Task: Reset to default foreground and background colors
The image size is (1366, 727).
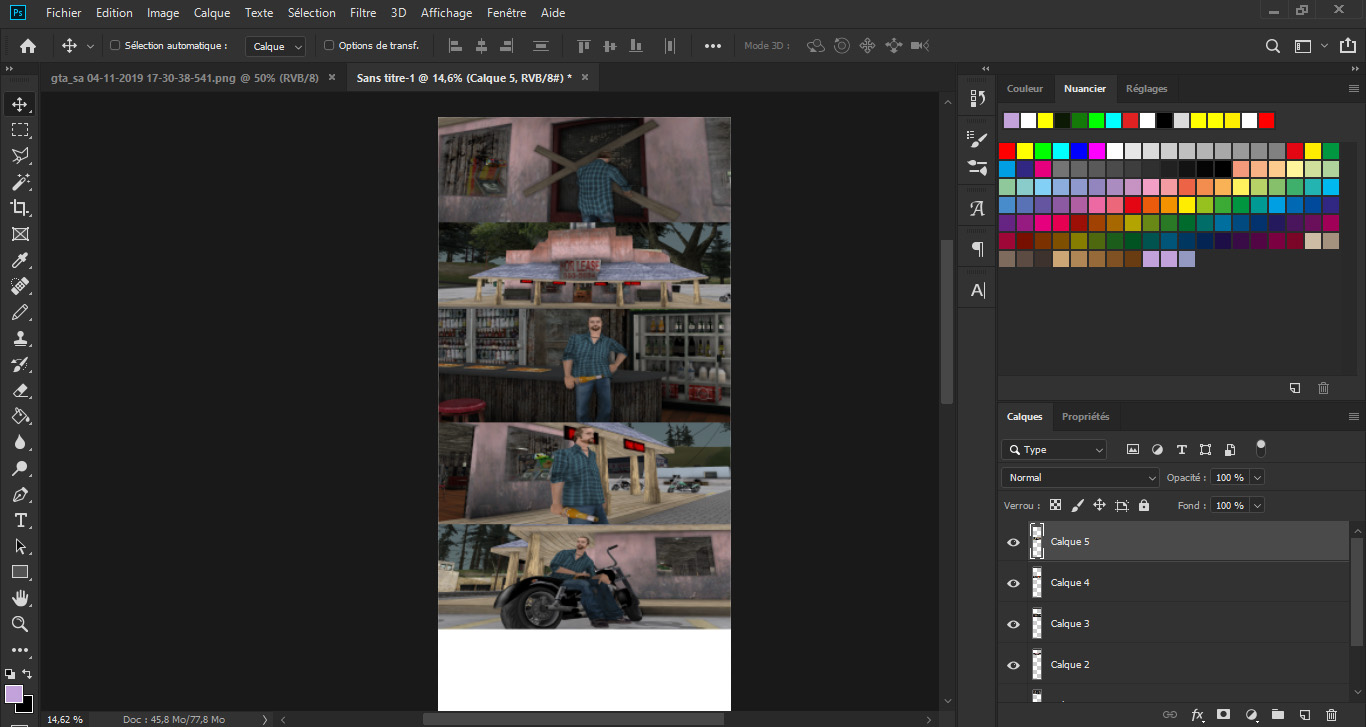Action: (x=10, y=674)
